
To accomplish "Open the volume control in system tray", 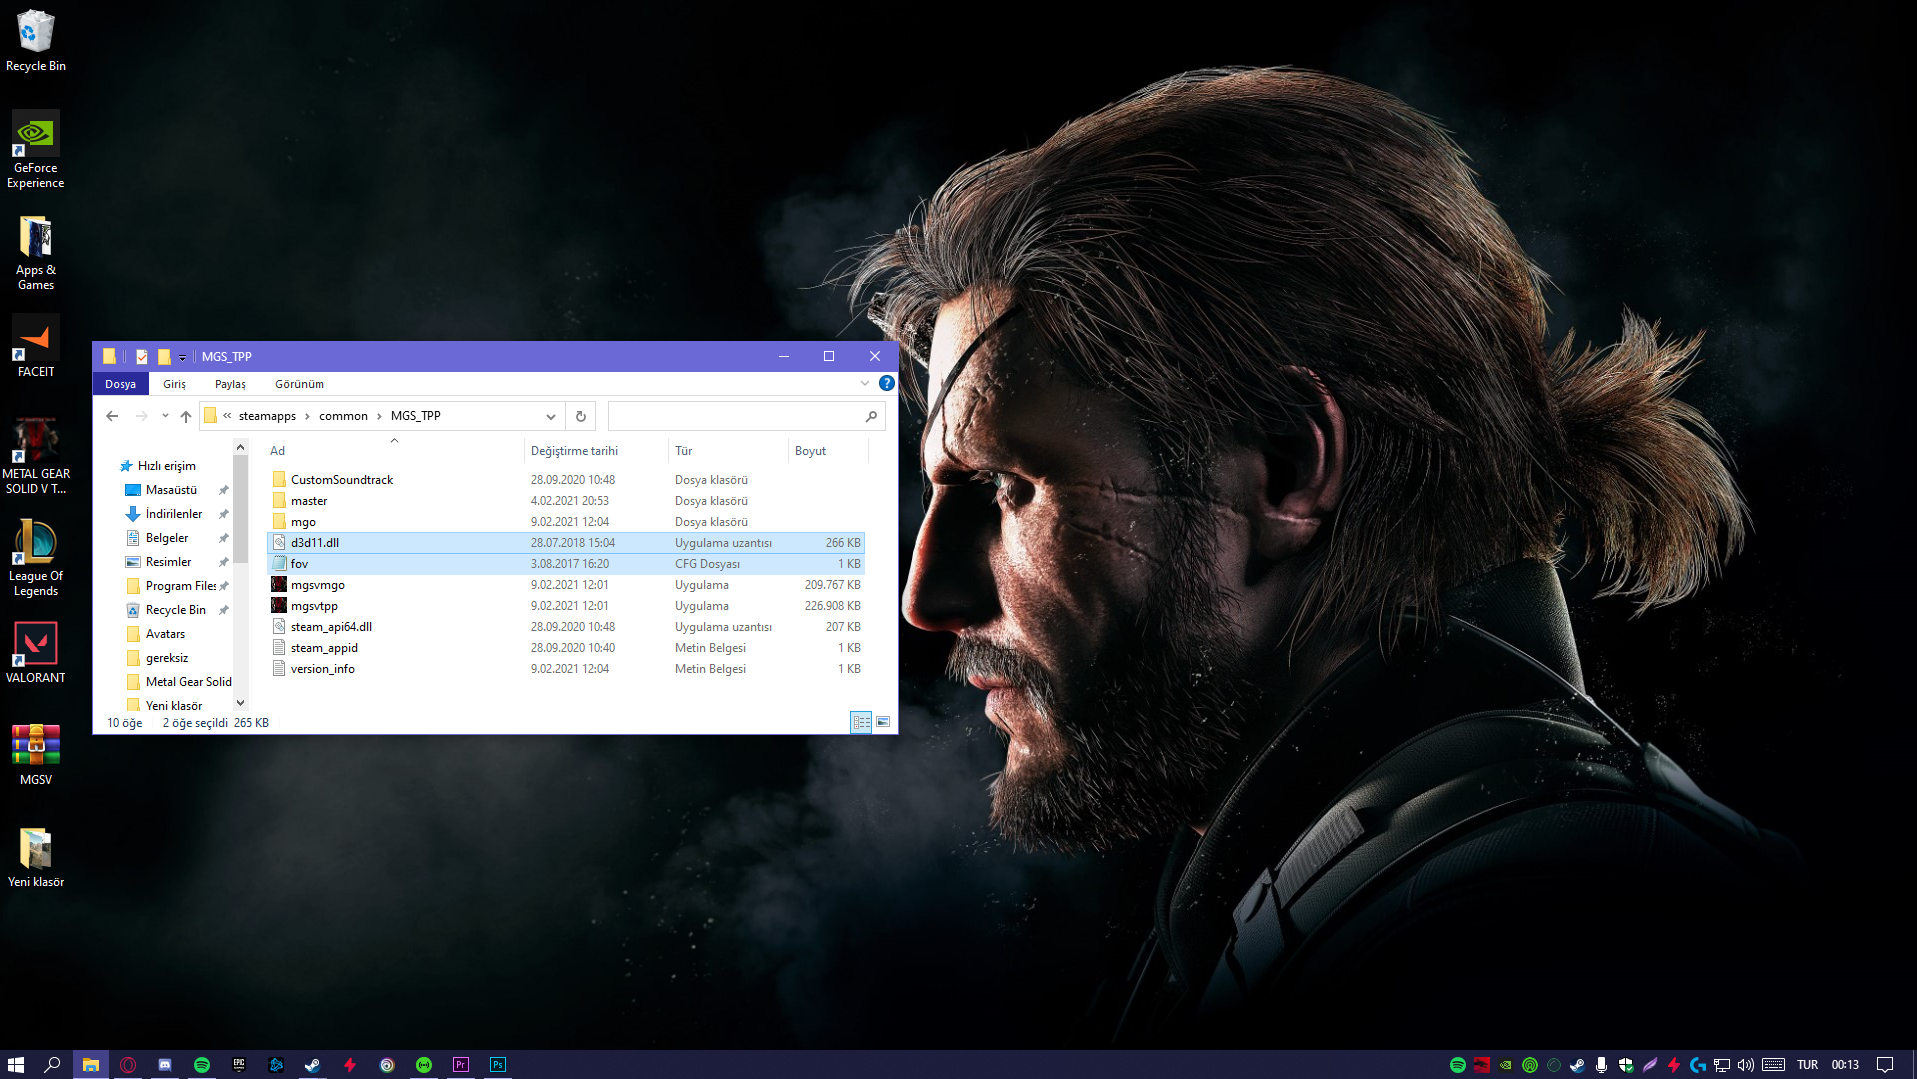I will pyautogui.click(x=1746, y=1065).
